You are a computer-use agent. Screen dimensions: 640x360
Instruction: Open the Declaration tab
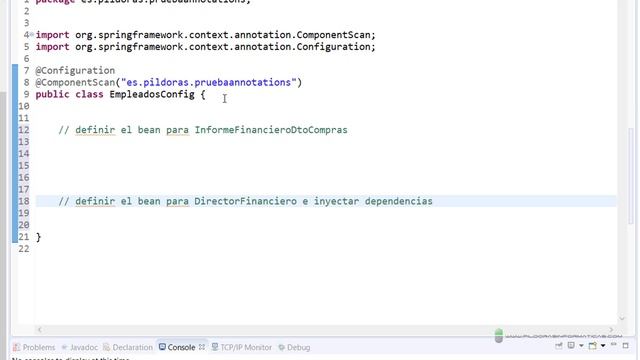(x=128, y=347)
